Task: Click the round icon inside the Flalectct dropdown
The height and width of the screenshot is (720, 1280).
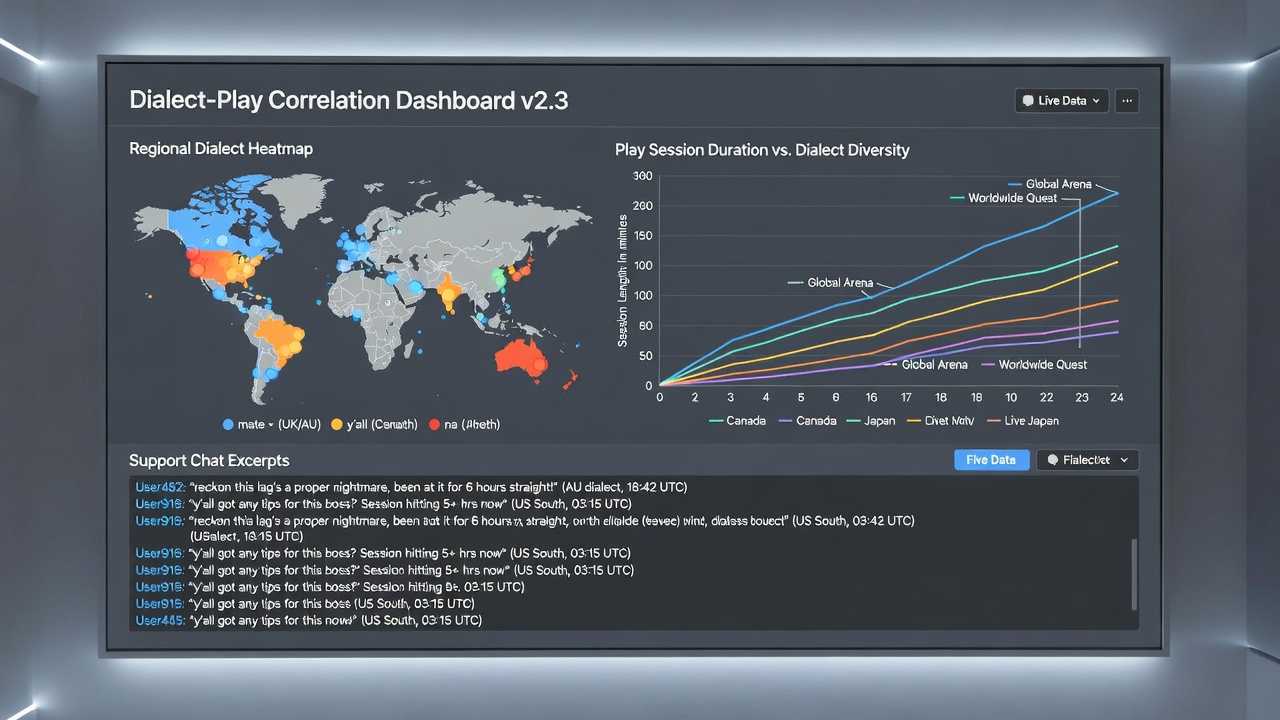Action: (1052, 460)
